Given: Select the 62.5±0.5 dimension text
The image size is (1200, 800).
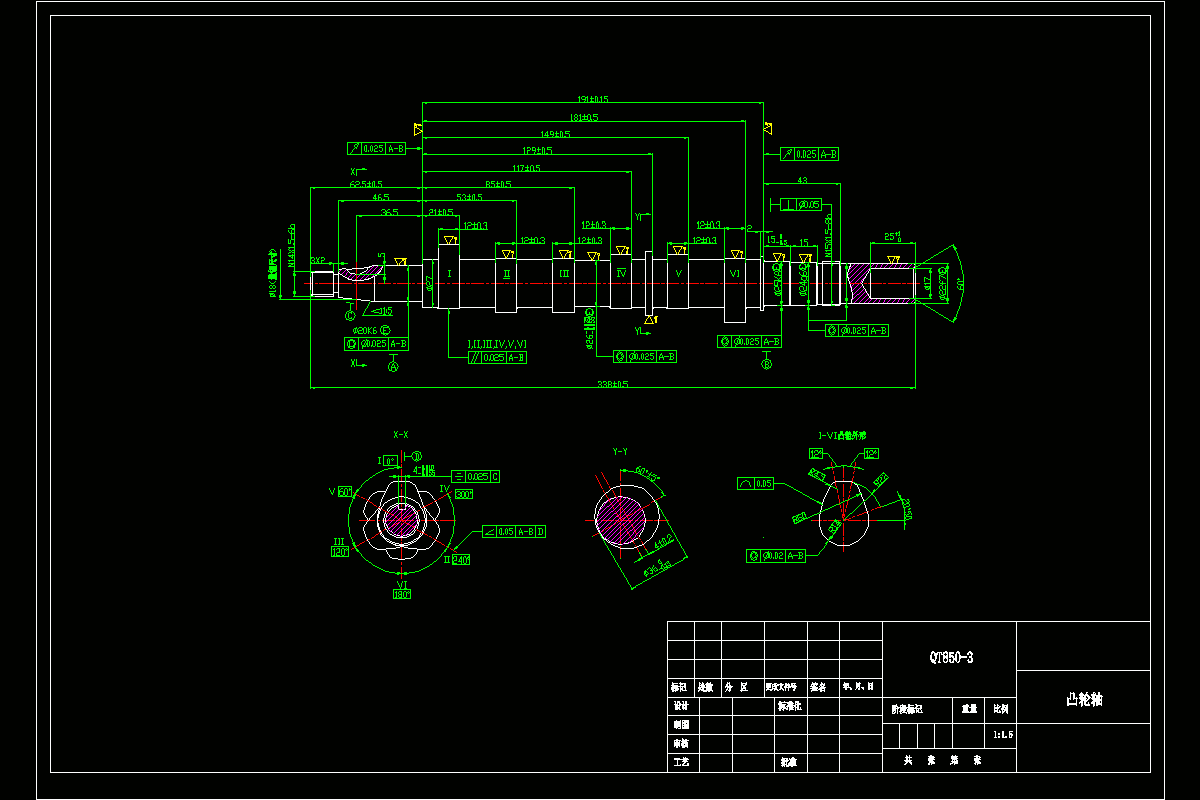Looking at the screenshot, I should click(x=366, y=184).
